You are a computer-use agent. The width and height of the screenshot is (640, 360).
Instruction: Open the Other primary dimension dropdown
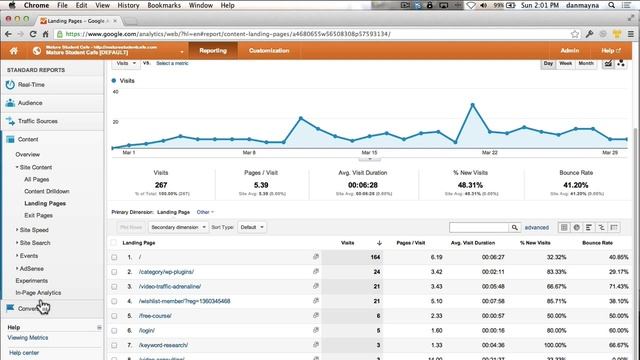(x=205, y=212)
